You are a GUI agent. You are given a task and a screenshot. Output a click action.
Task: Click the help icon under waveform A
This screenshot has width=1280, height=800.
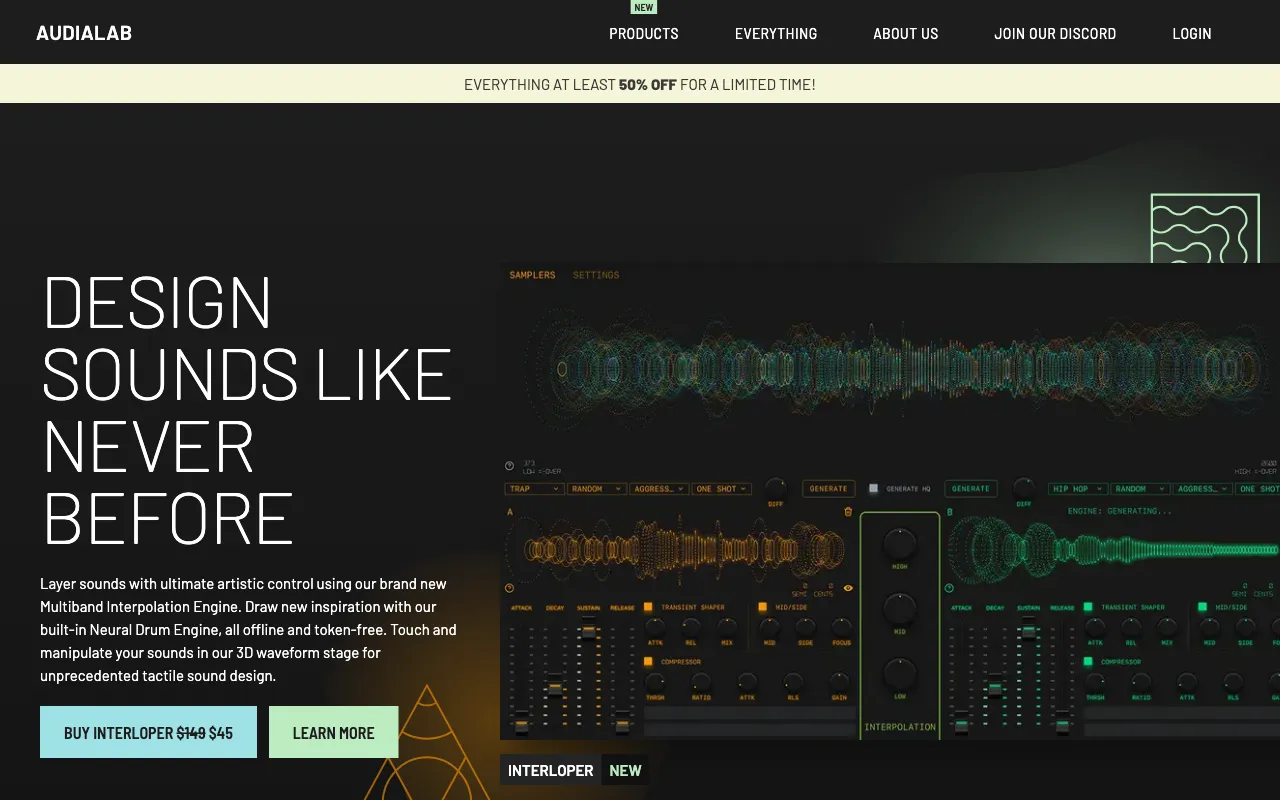coord(509,588)
